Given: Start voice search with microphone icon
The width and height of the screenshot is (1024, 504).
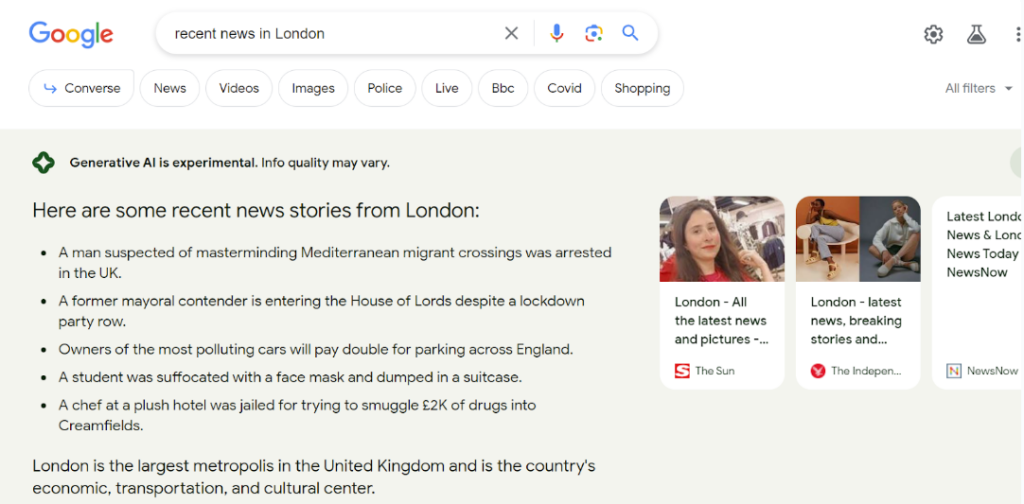Looking at the screenshot, I should point(556,33).
